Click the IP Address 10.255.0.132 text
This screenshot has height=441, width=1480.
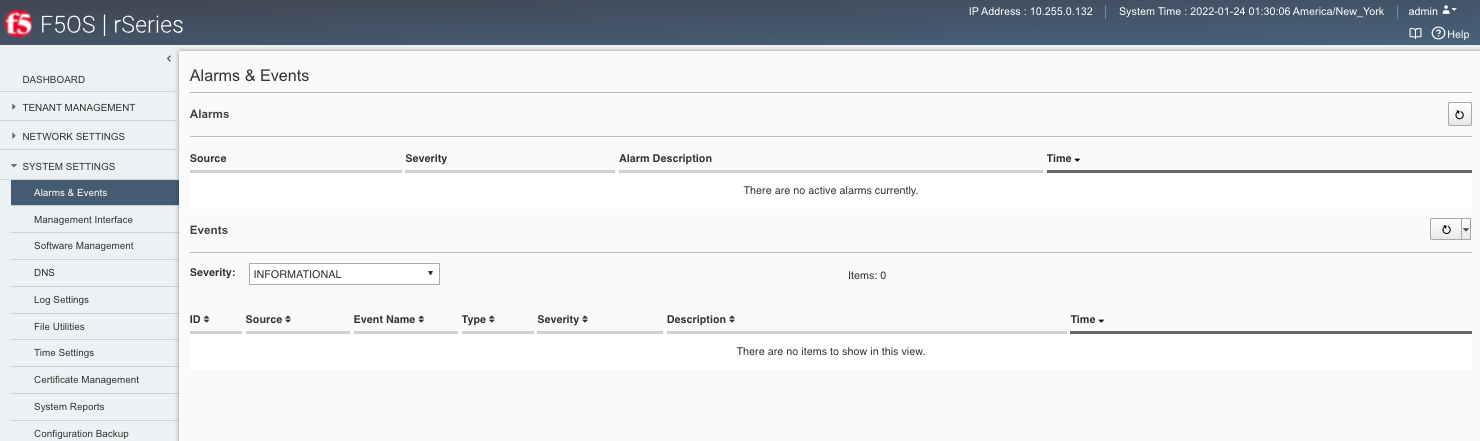(1030, 12)
